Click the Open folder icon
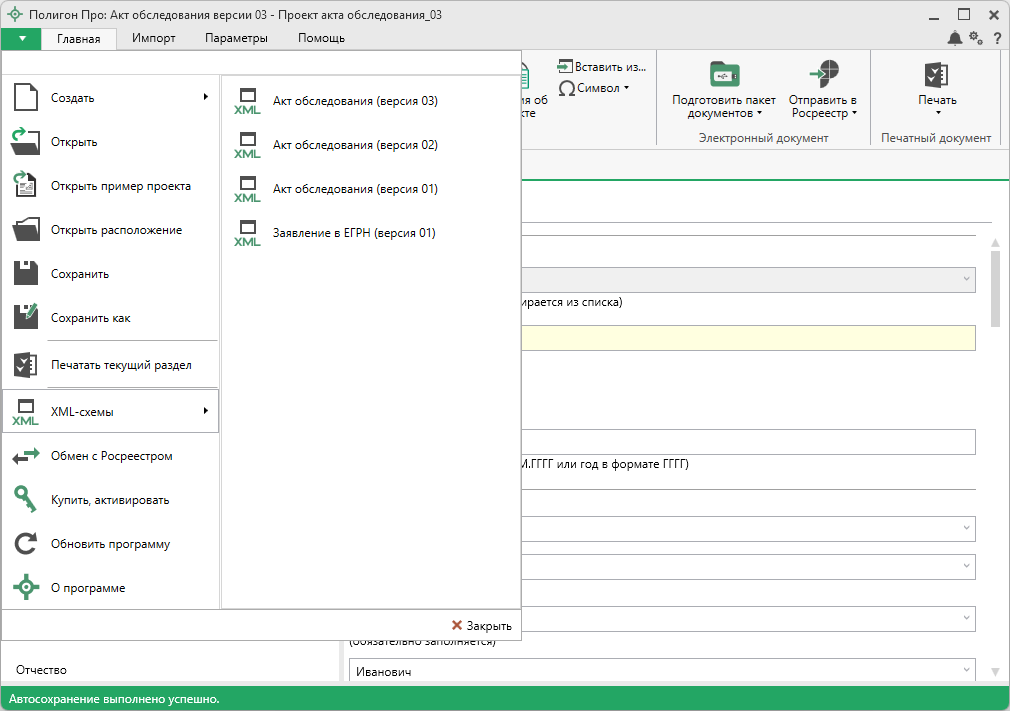 pos(26,142)
